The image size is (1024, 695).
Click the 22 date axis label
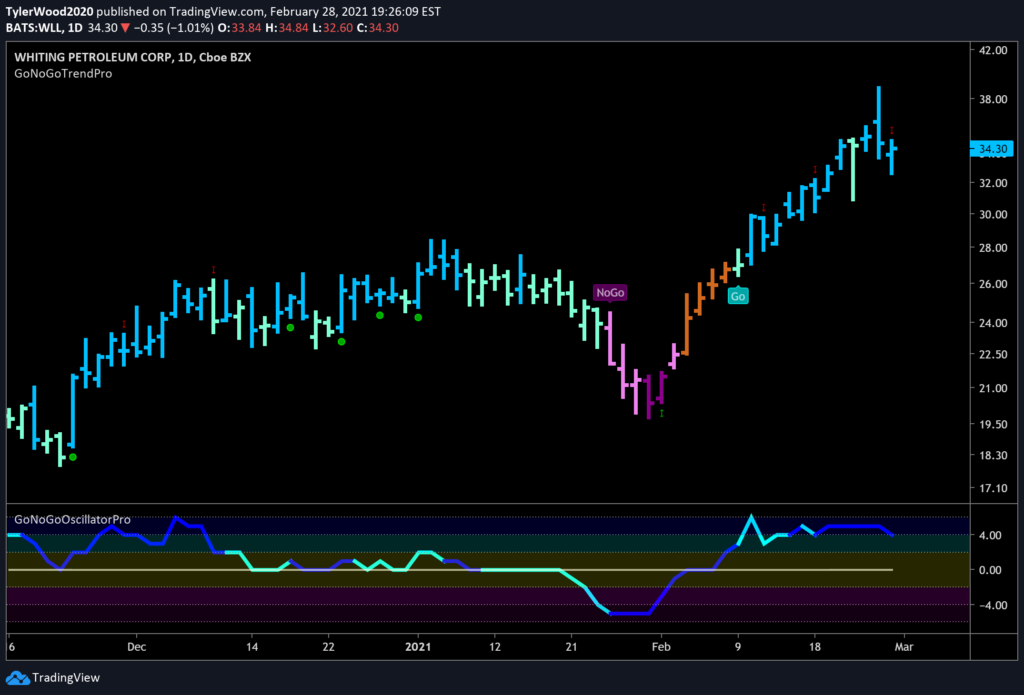coord(328,647)
